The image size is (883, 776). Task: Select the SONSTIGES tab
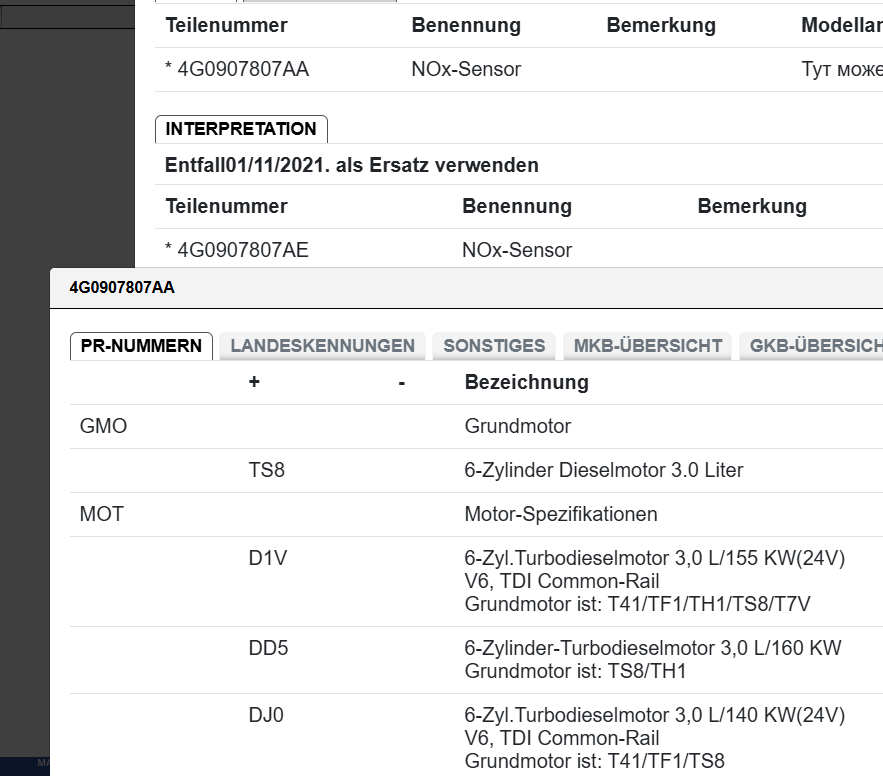494,346
